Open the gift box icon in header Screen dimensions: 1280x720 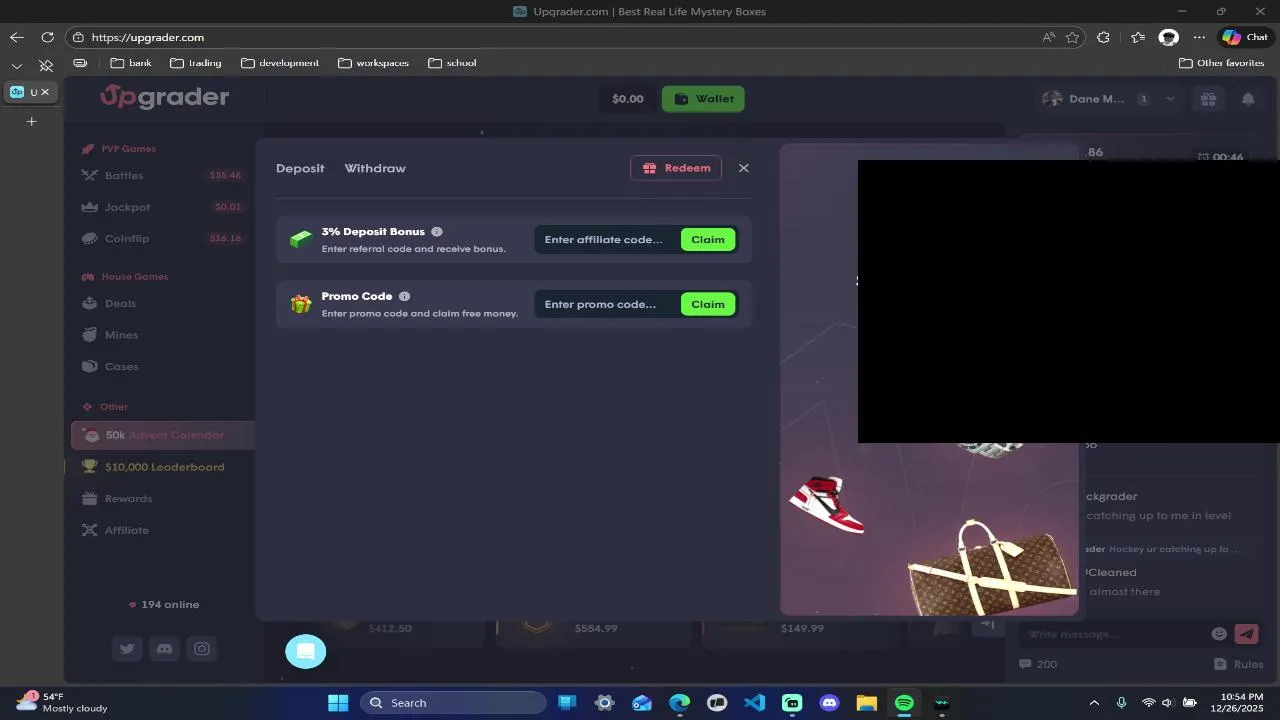point(1208,99)
